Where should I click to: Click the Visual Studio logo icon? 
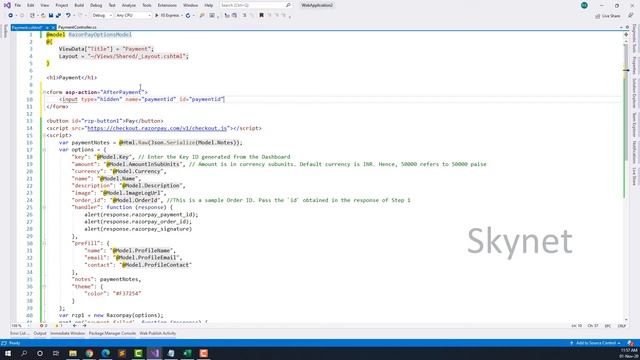coord(7,5)
